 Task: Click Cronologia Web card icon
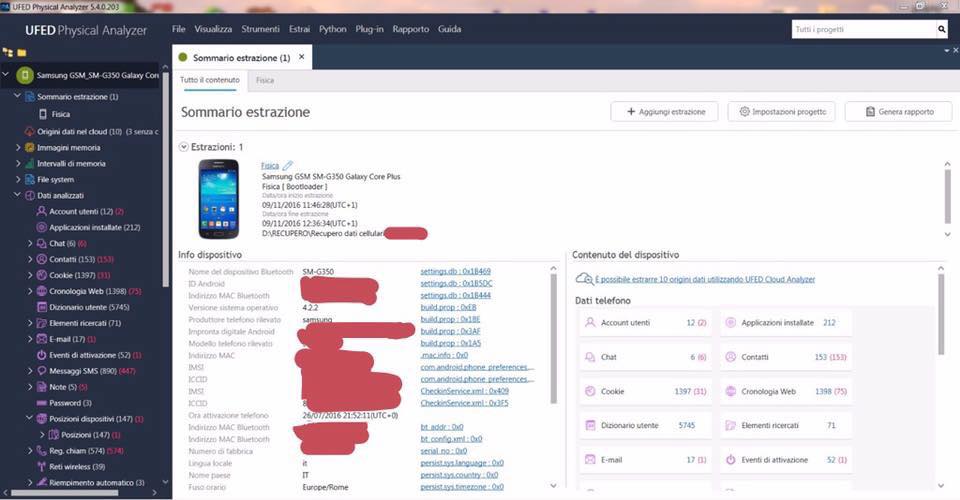pos(730,391)
